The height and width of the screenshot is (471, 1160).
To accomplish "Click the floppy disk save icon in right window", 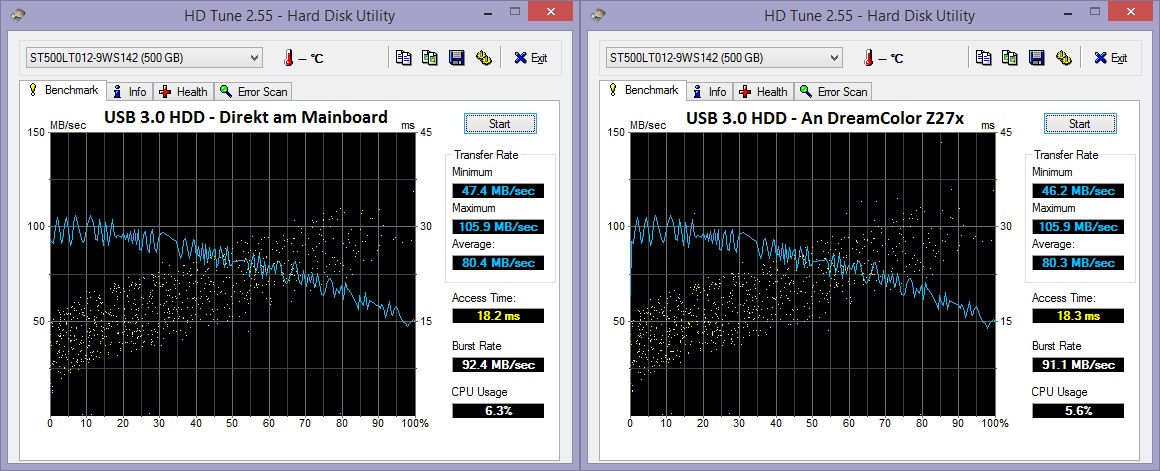I will pyautogui.click(x=1037, y=58).
